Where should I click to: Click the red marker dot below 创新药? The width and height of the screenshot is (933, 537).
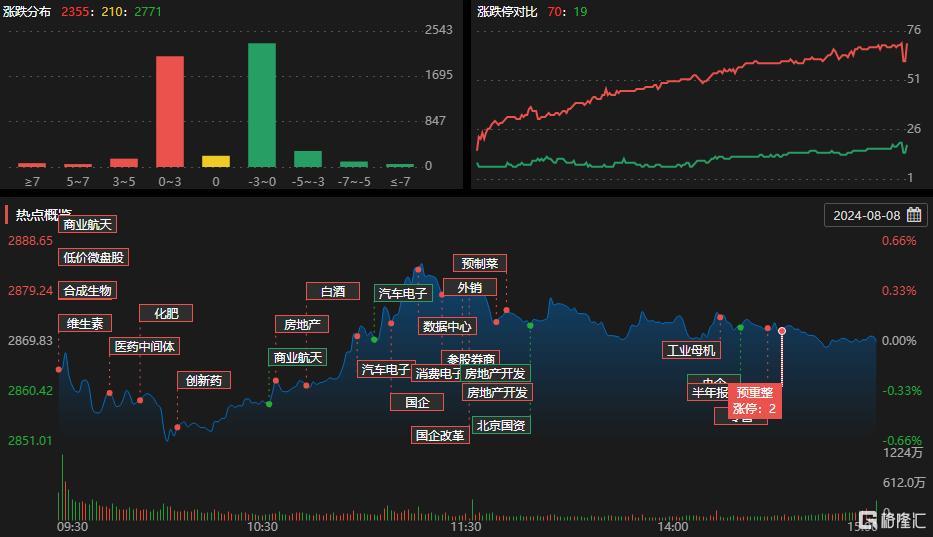tap(177, 427)
